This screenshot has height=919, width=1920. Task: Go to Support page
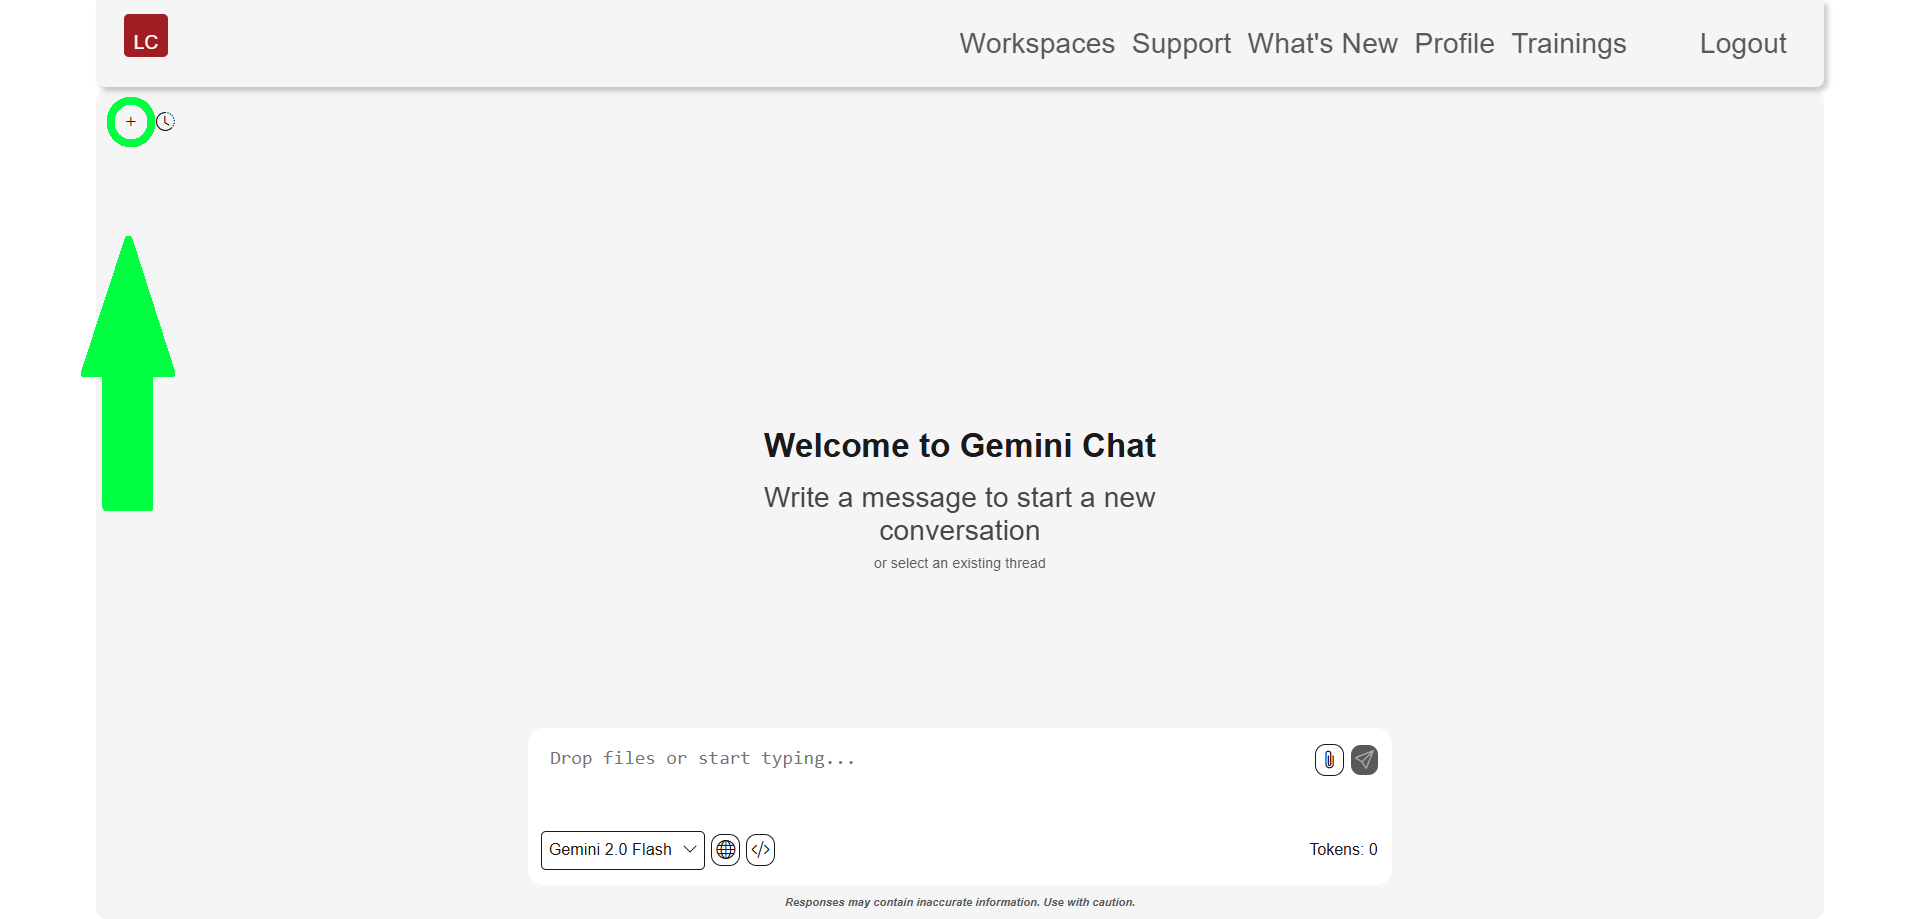pyautogui.click(x=1181, y=44)
